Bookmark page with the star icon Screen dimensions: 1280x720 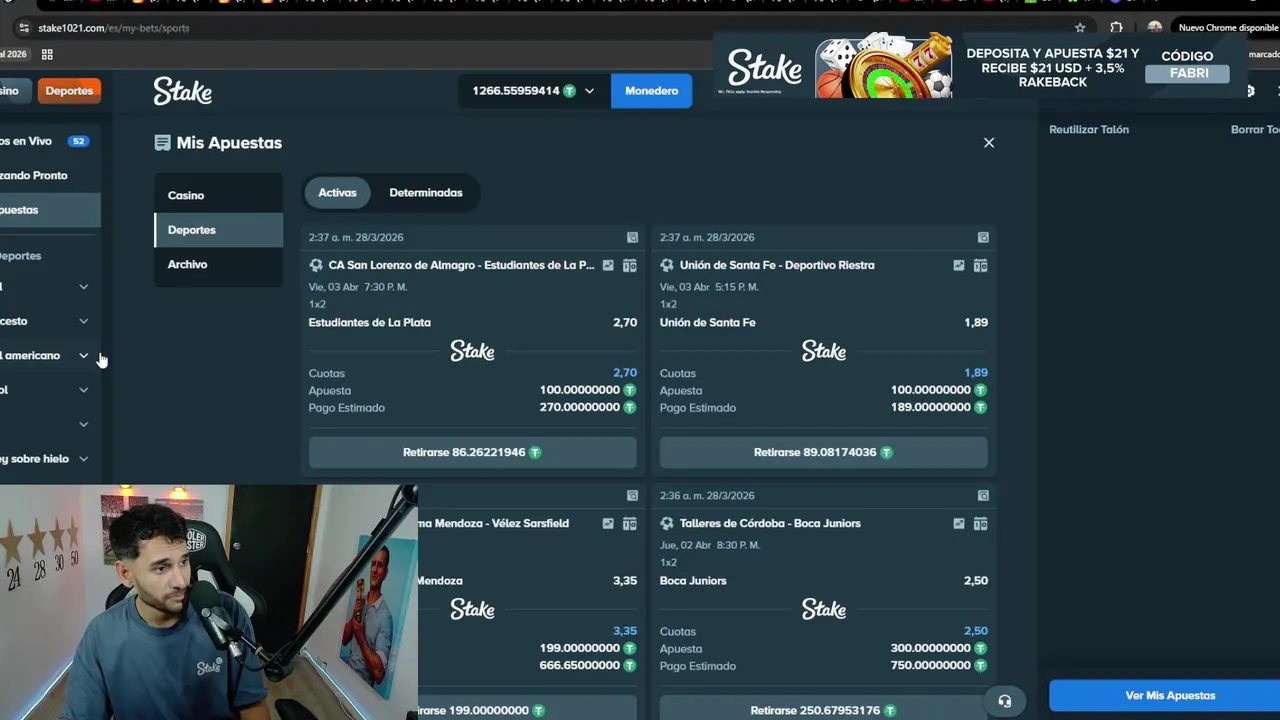click(x=1080, y=28)
